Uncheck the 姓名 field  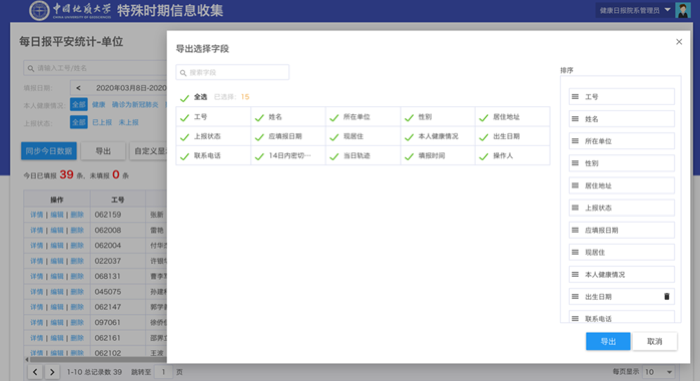pos(259,117)
